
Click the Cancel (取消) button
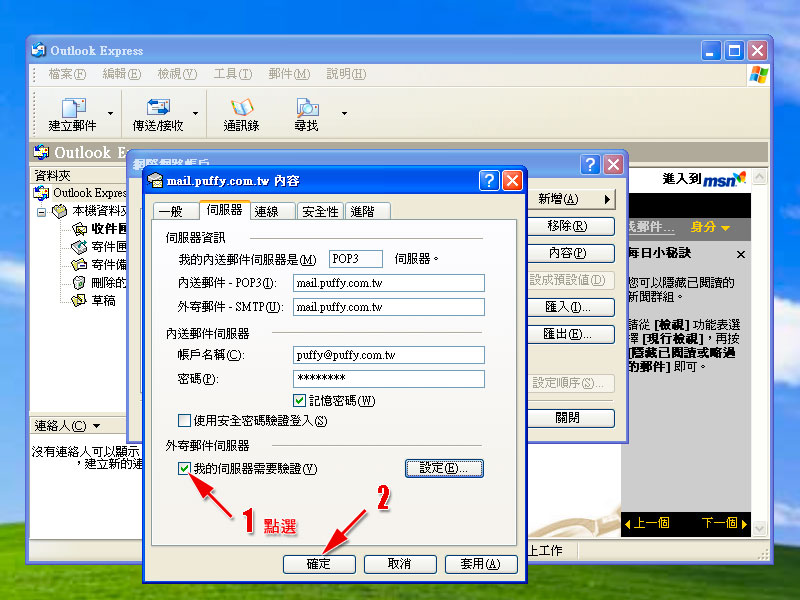[x=400, y=564]
